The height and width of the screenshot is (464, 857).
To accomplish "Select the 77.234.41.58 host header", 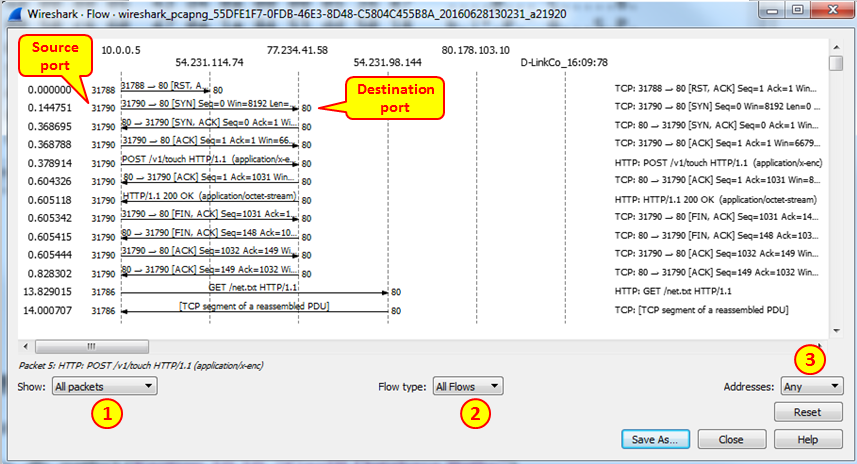I will (x=297, y=50).
